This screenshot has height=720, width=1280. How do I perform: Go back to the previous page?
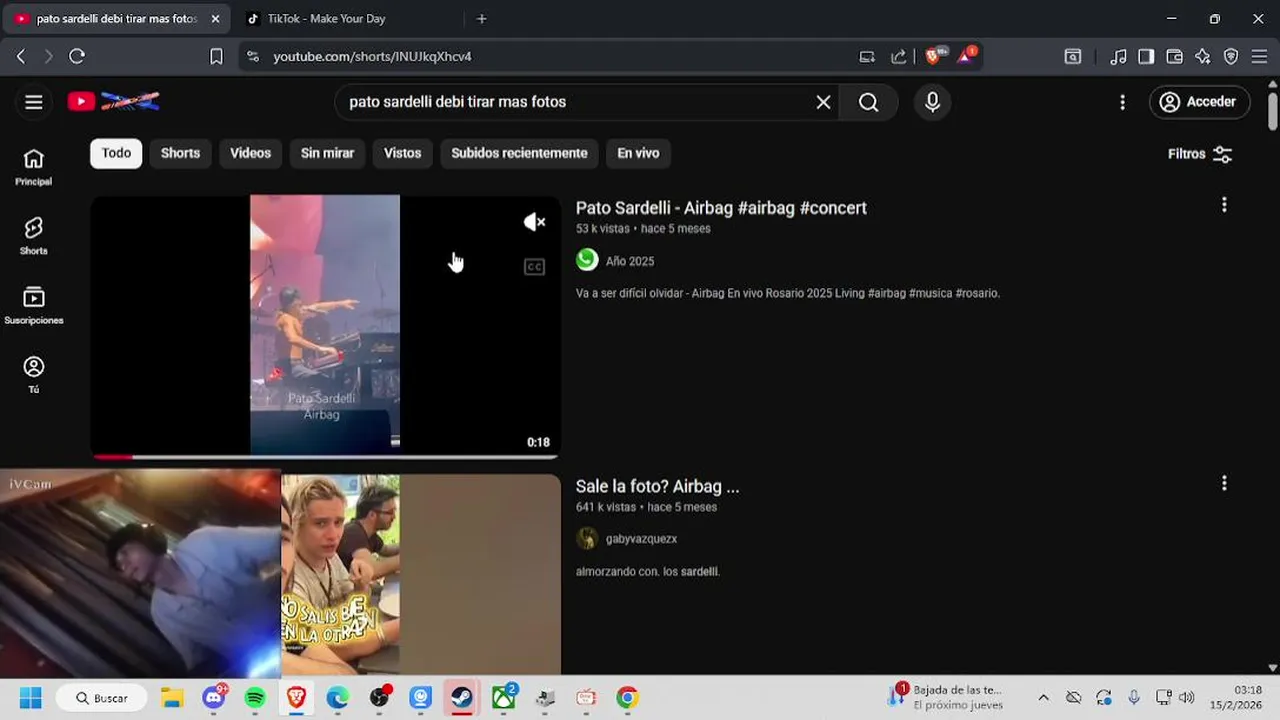(21, 57)
